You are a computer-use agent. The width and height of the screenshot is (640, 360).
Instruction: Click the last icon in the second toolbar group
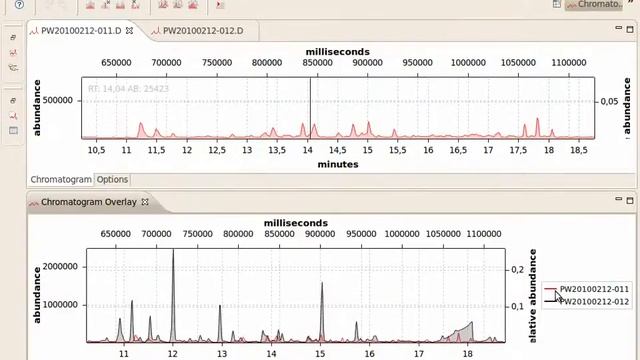[x=193, y=4]
